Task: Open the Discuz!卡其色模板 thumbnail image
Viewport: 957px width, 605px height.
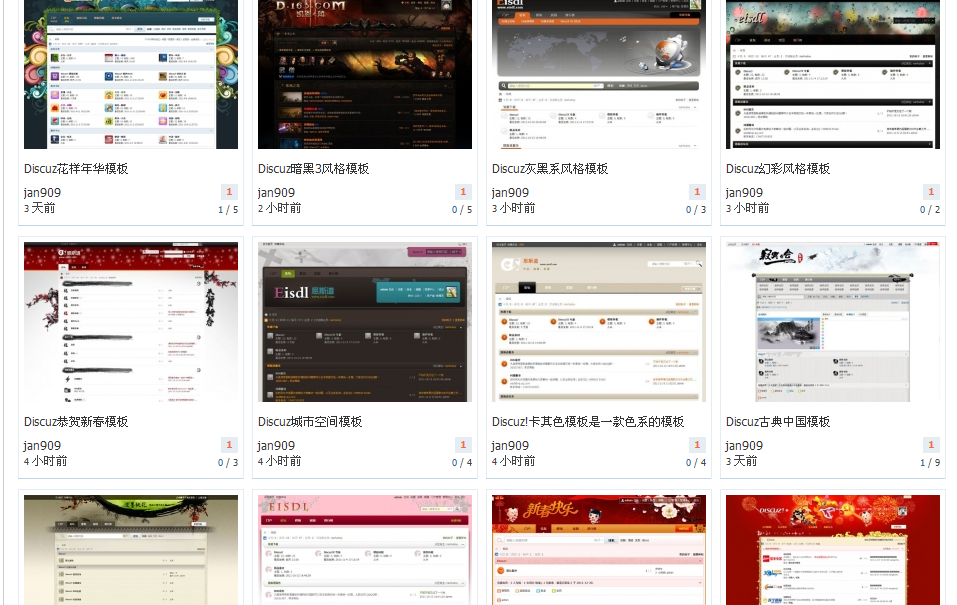Action: 599,322
